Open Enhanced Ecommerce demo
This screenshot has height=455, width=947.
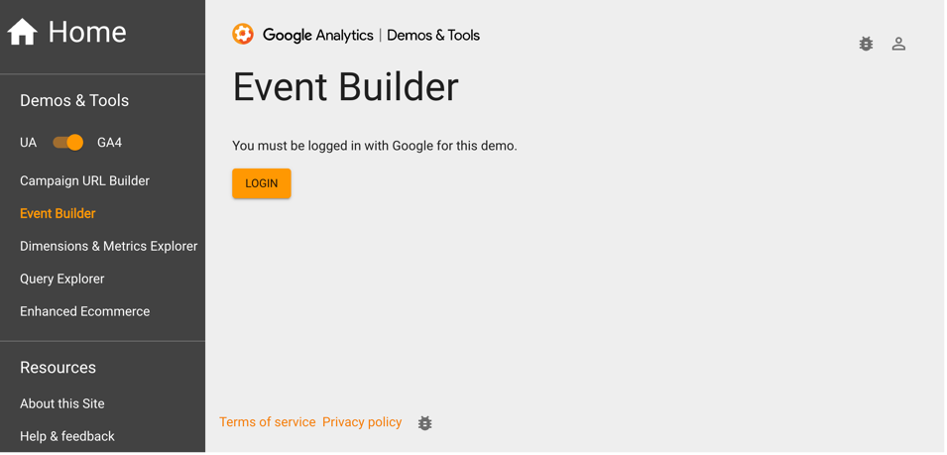tap(85, 312)
